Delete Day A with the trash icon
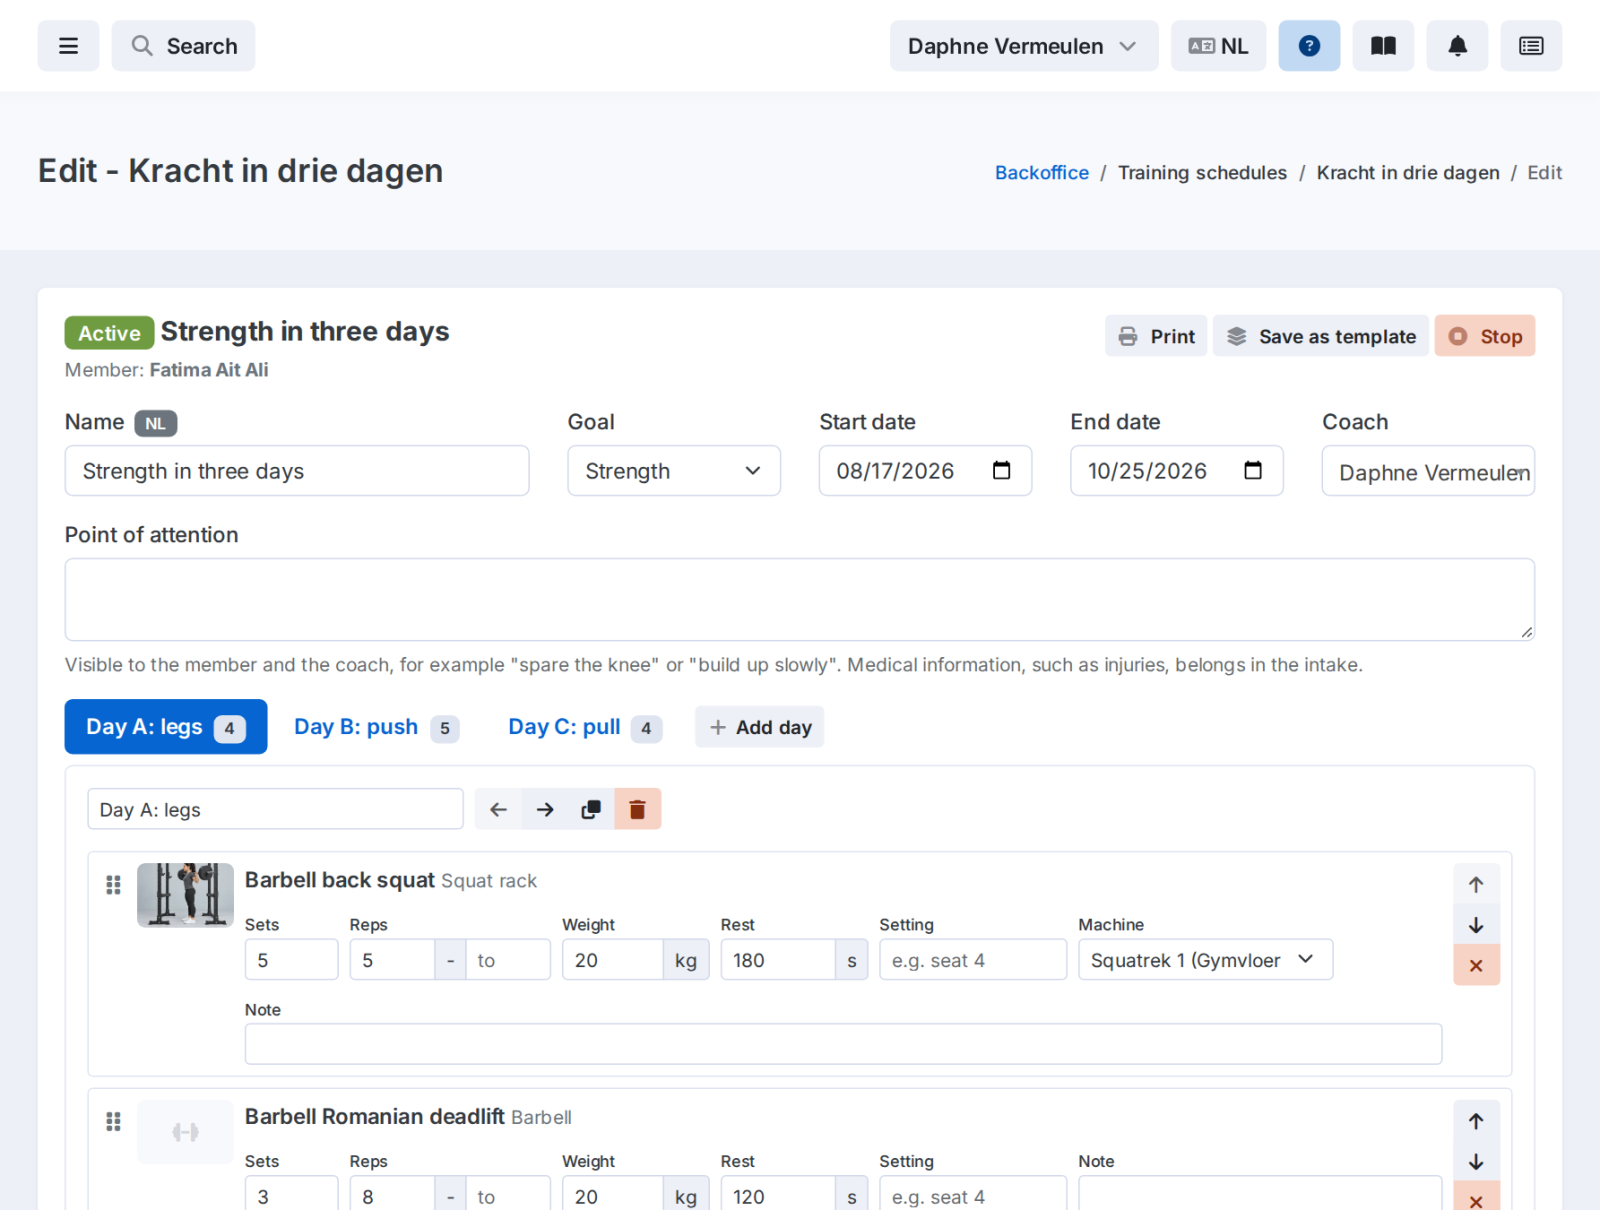 point(637,809)
